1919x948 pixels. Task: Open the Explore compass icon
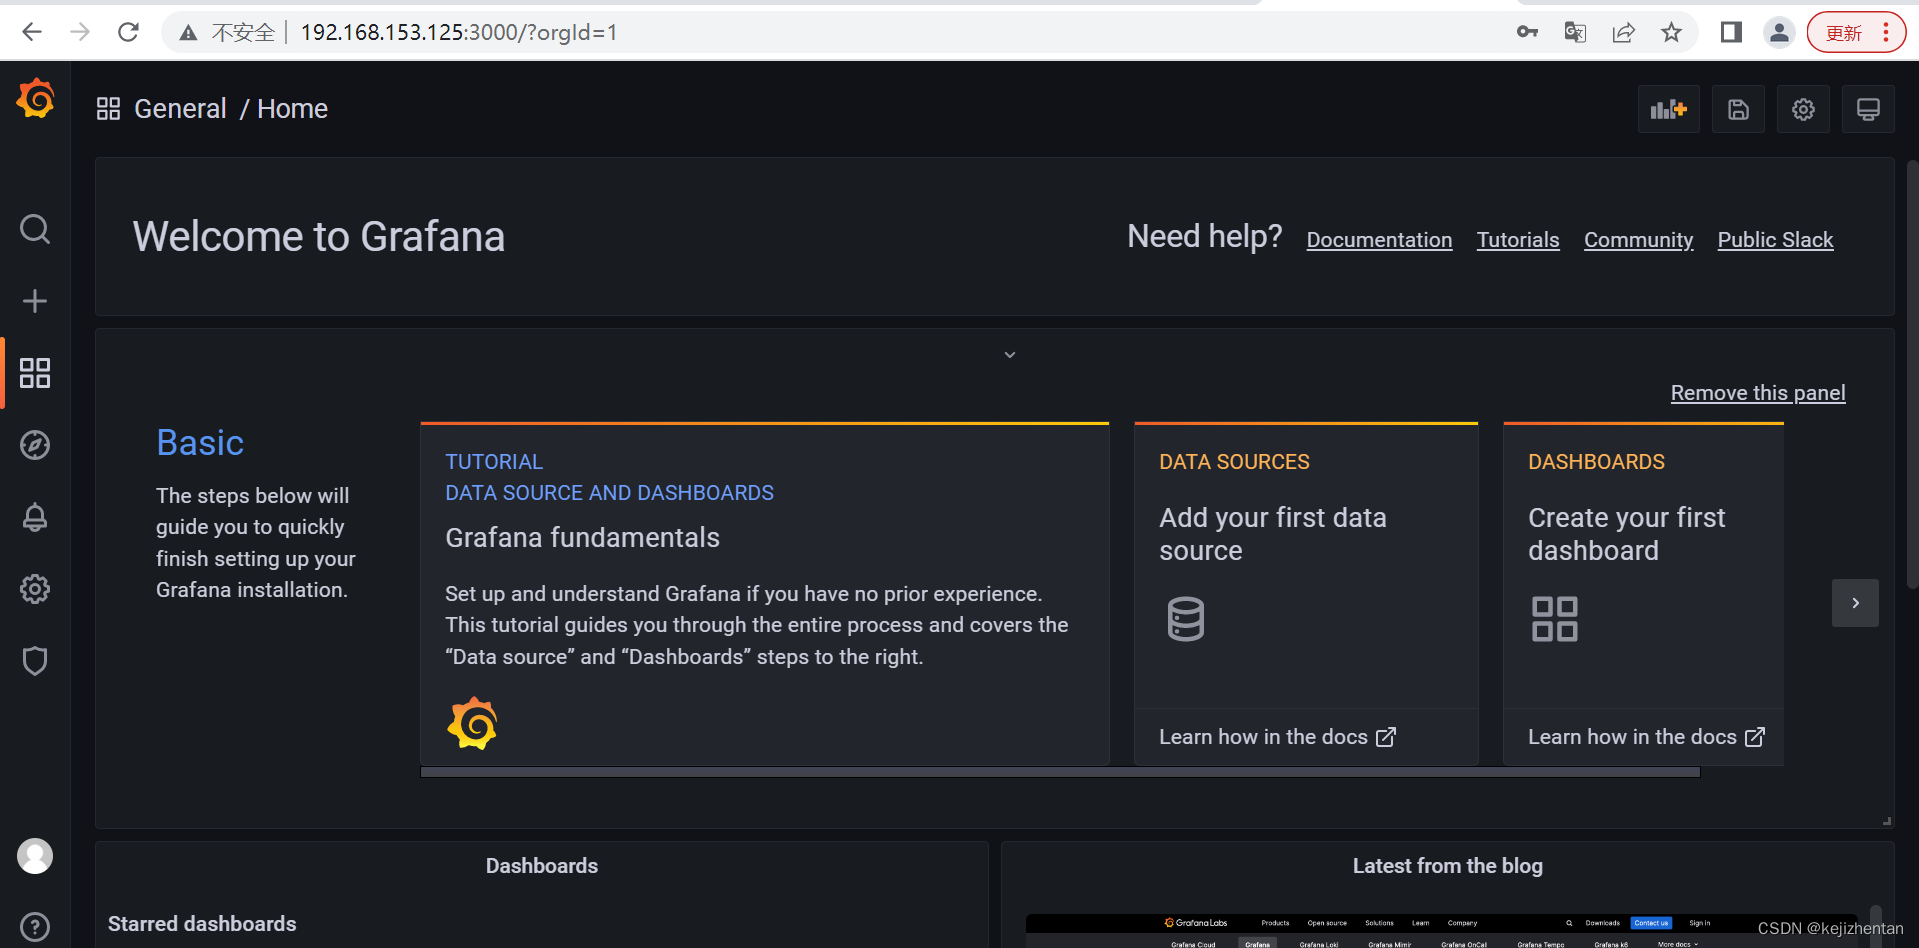coord(35,445)
